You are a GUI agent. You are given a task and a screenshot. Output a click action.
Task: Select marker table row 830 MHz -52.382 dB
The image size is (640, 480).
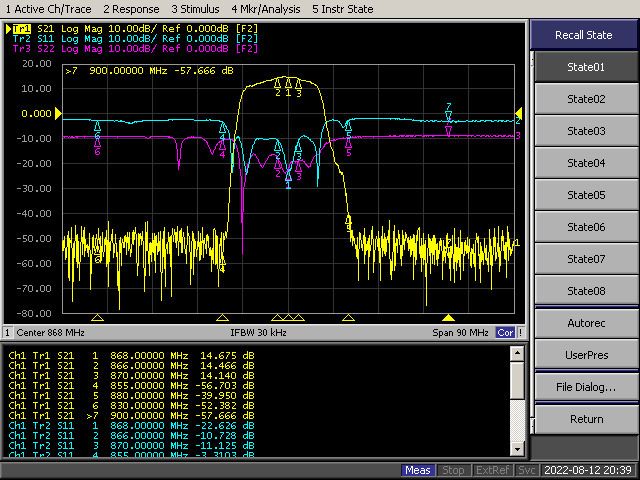(131, 406)
